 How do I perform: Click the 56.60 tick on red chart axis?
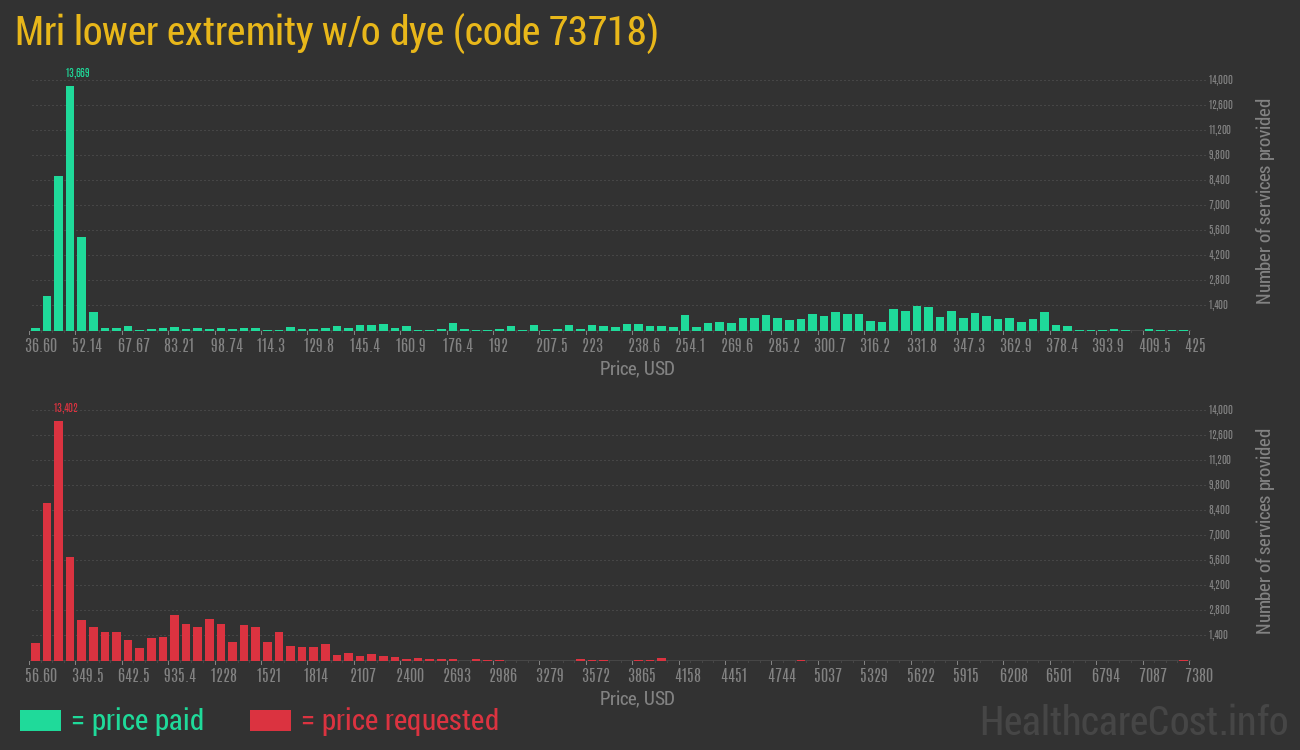point(41,676)
